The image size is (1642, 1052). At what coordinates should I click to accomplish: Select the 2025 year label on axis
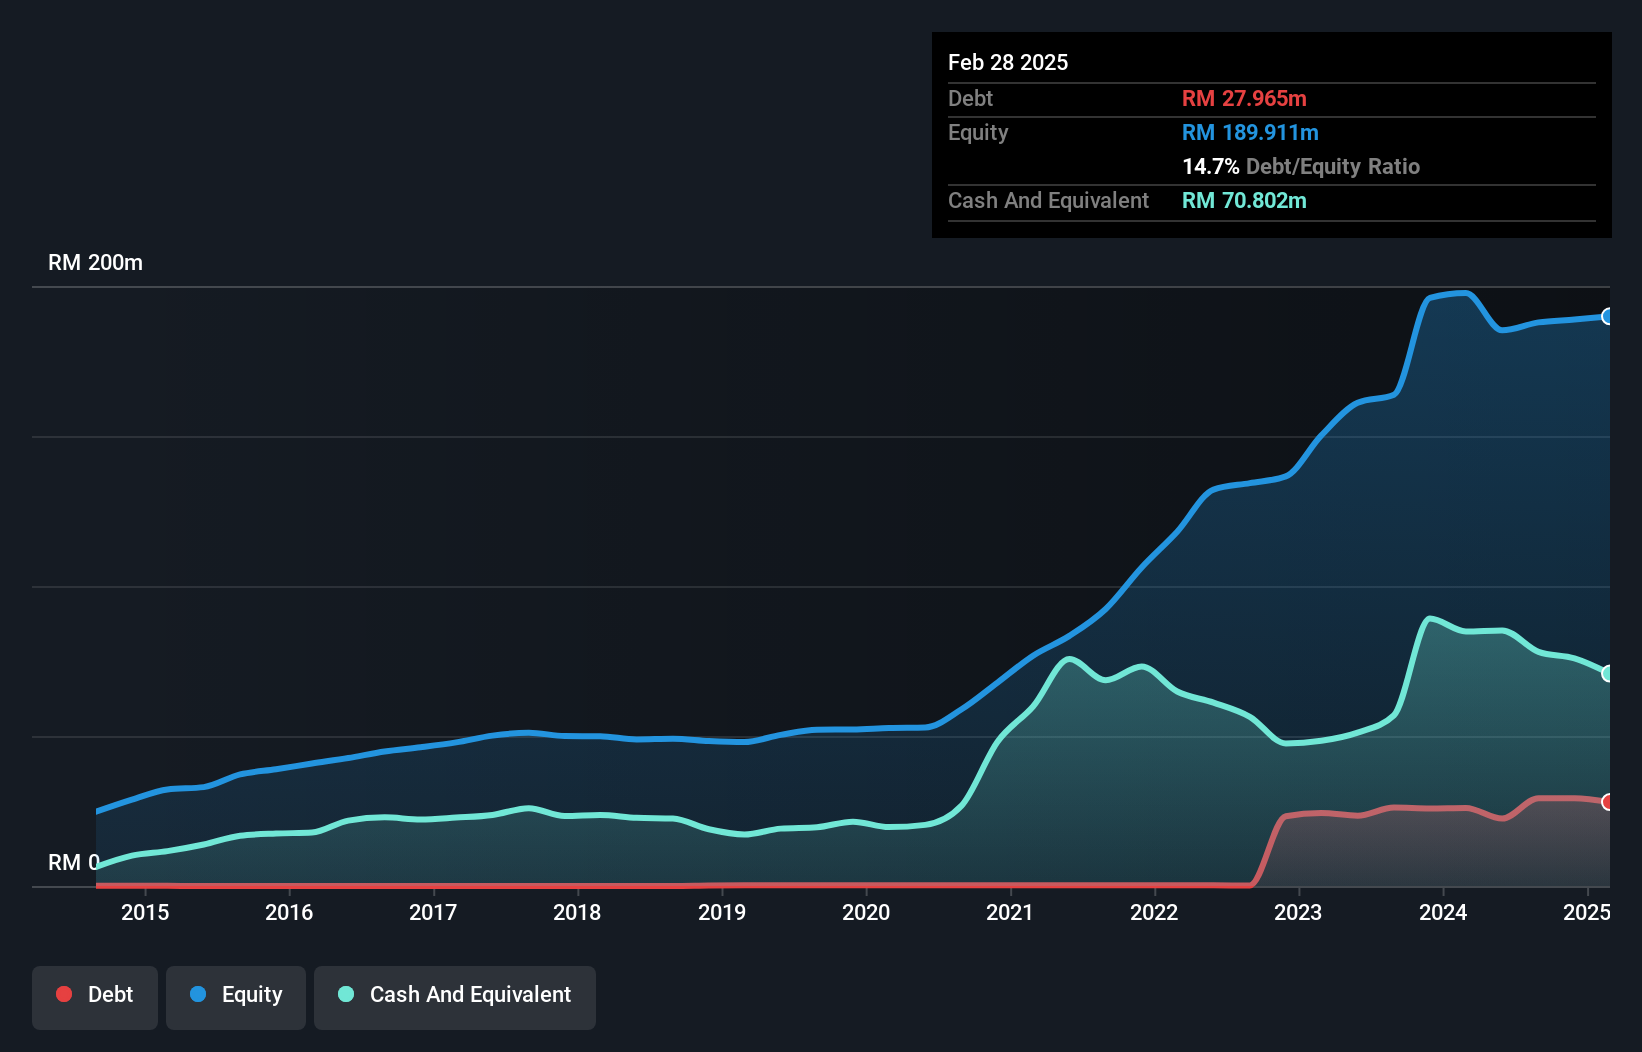click(1588, 913)
